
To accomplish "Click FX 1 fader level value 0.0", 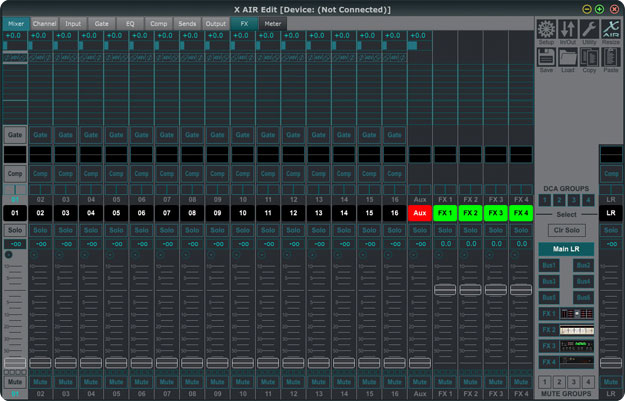I will pos(445,244).
